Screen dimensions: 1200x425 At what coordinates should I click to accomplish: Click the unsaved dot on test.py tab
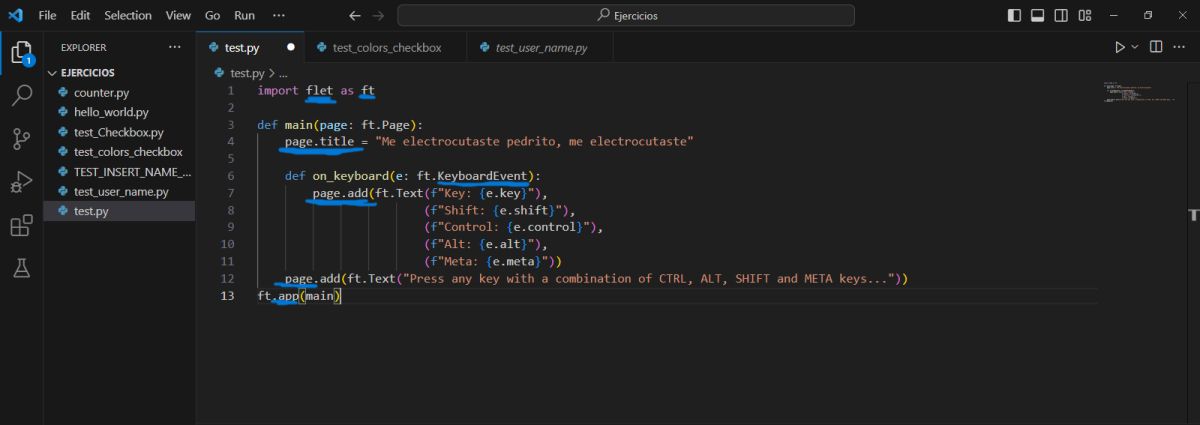point(291,47)
